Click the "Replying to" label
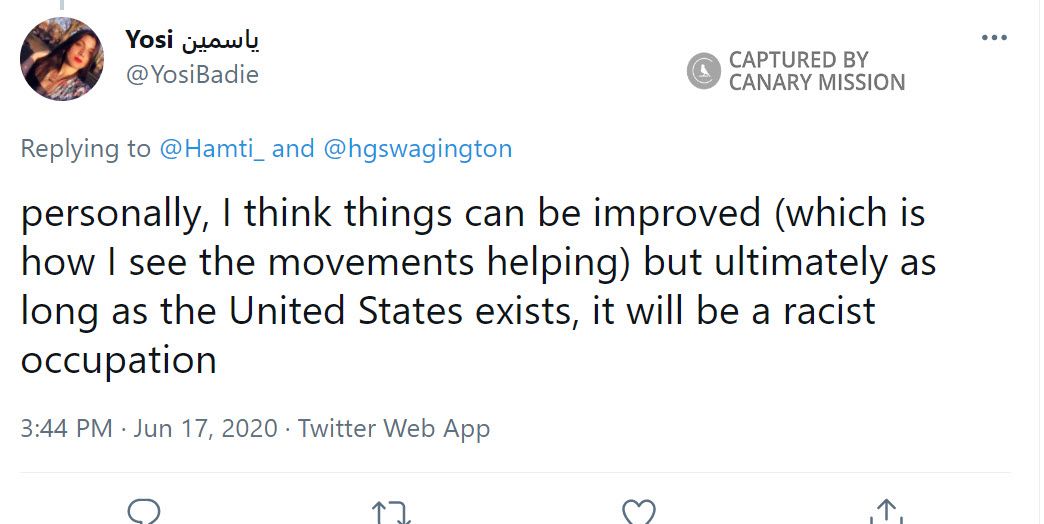This screenshot has width=1044, height=524. click(85, 149)
